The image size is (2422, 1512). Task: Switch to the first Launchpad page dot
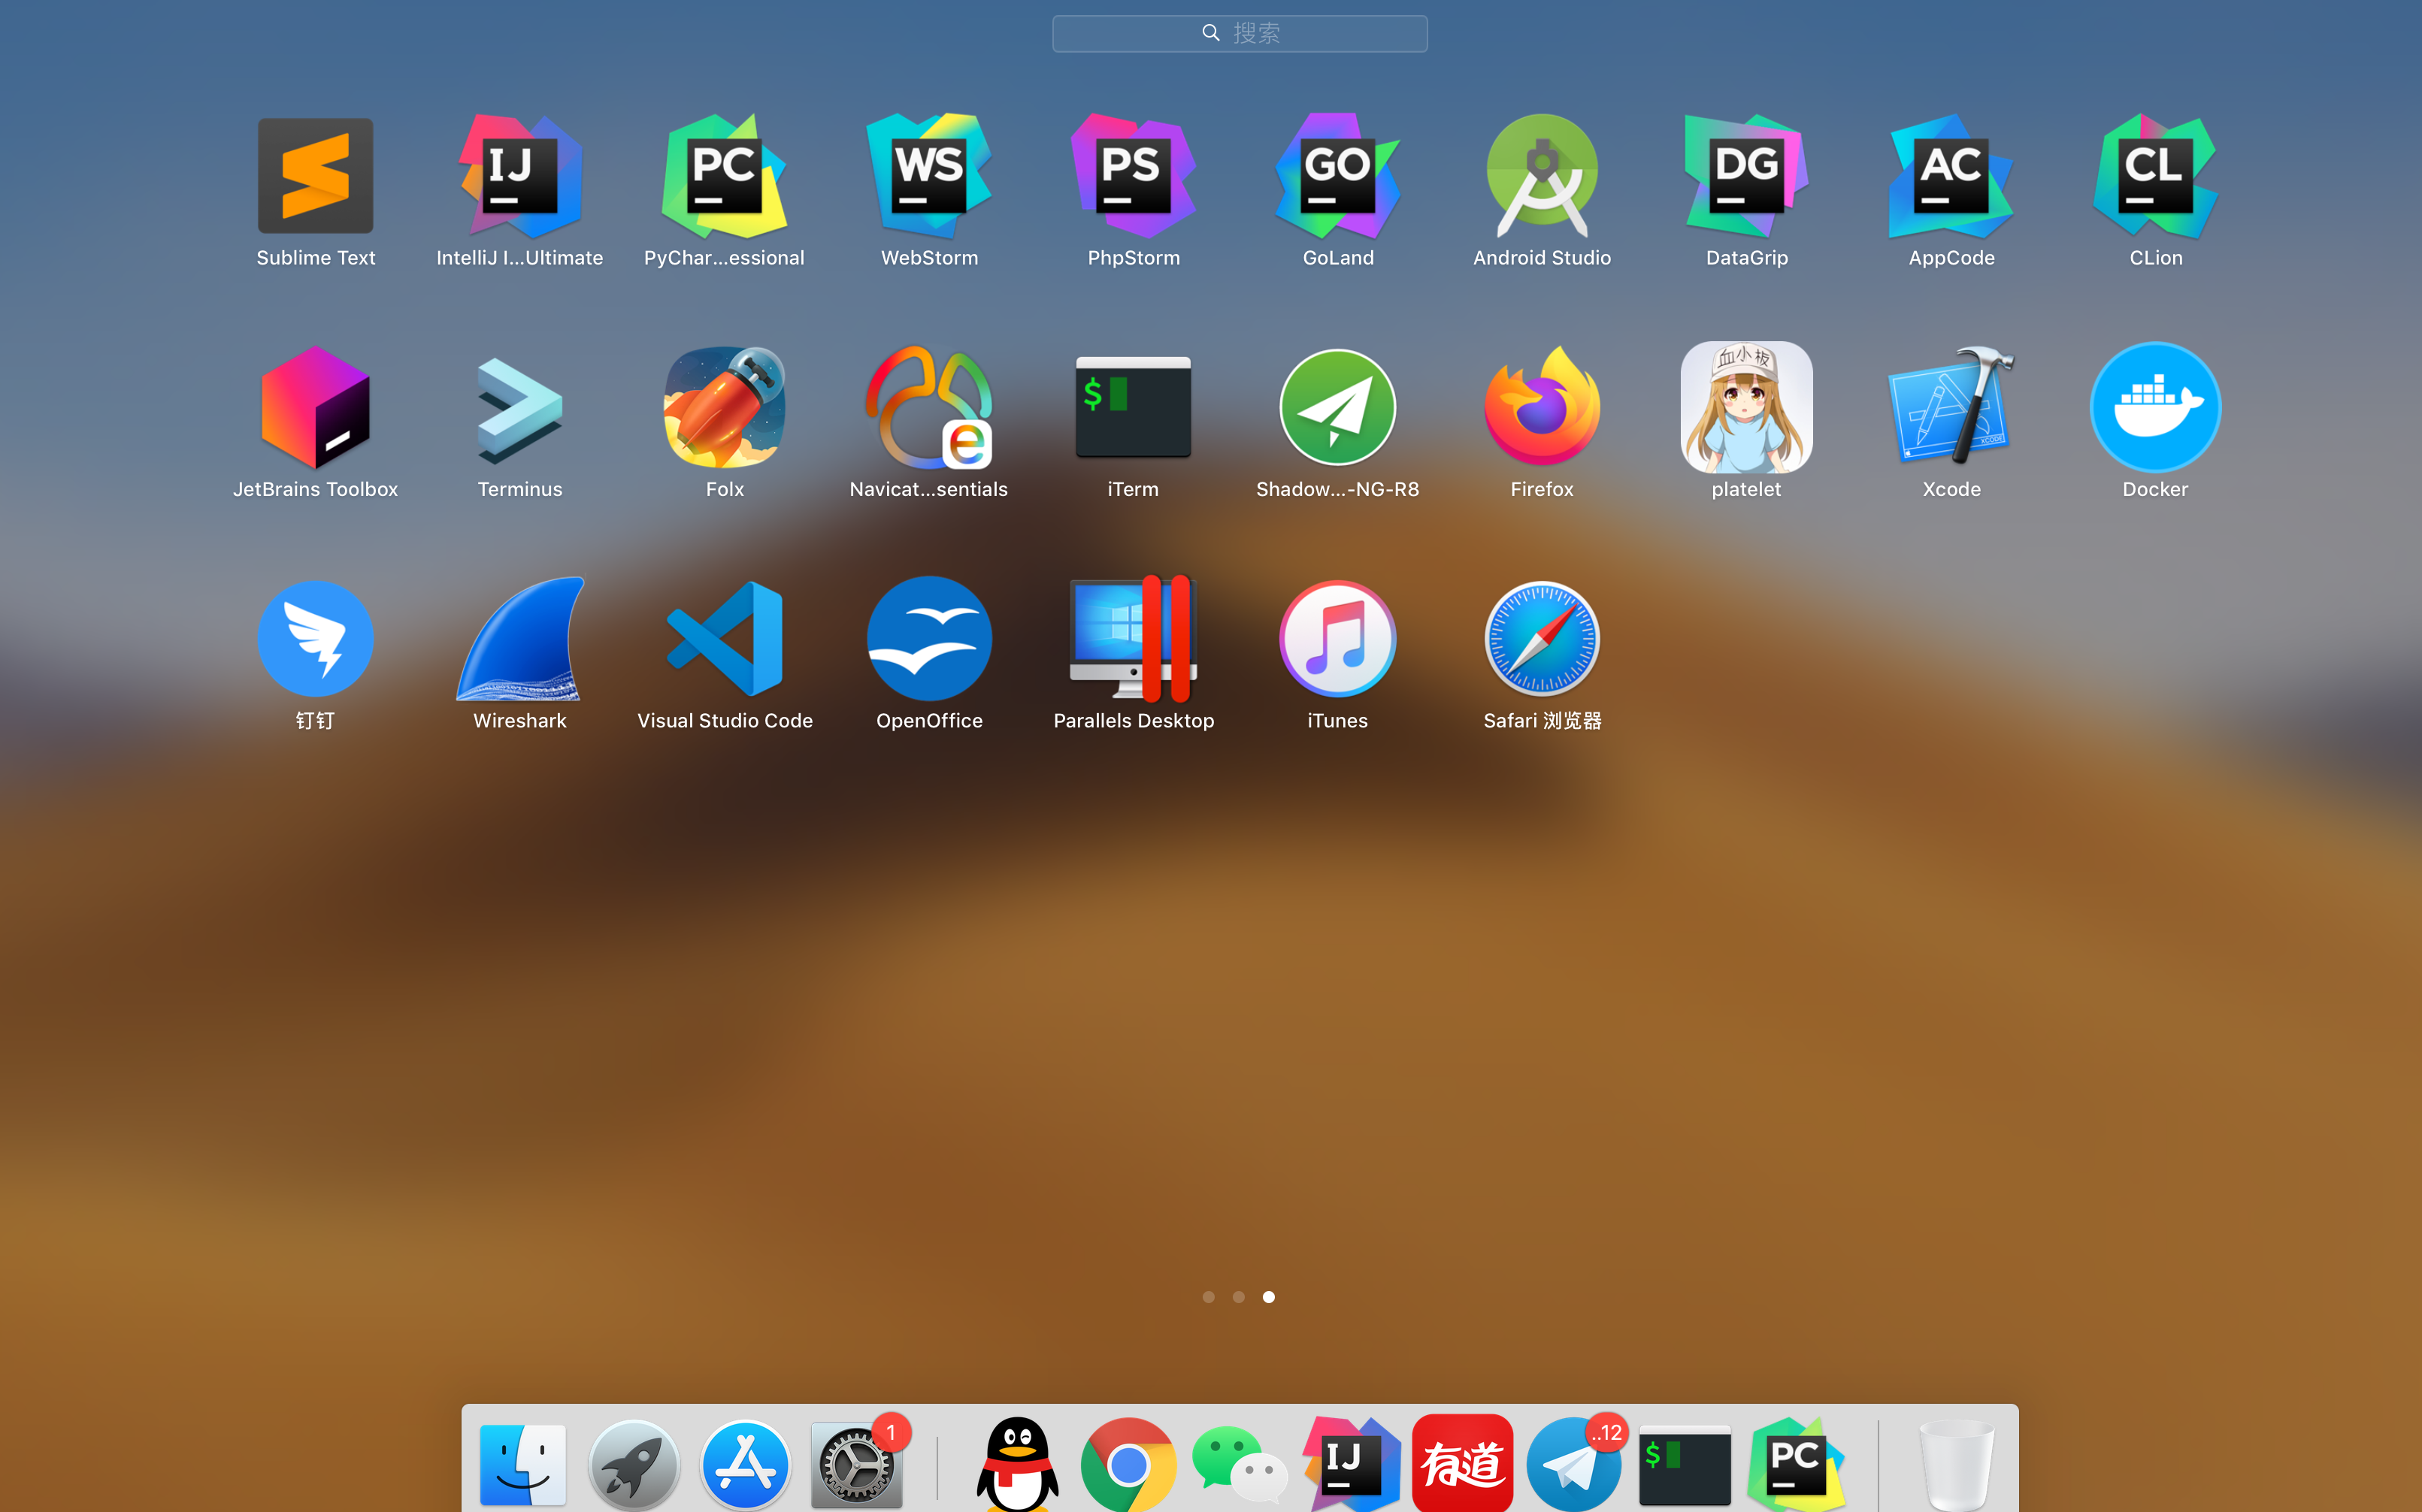1208,1297
